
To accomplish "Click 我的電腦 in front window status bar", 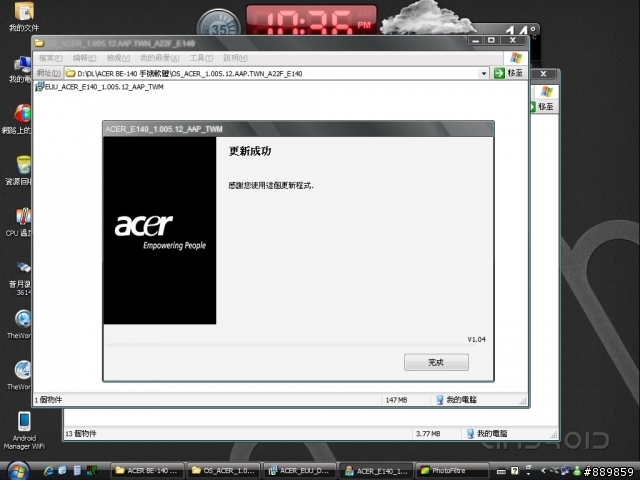I will 456,400.
